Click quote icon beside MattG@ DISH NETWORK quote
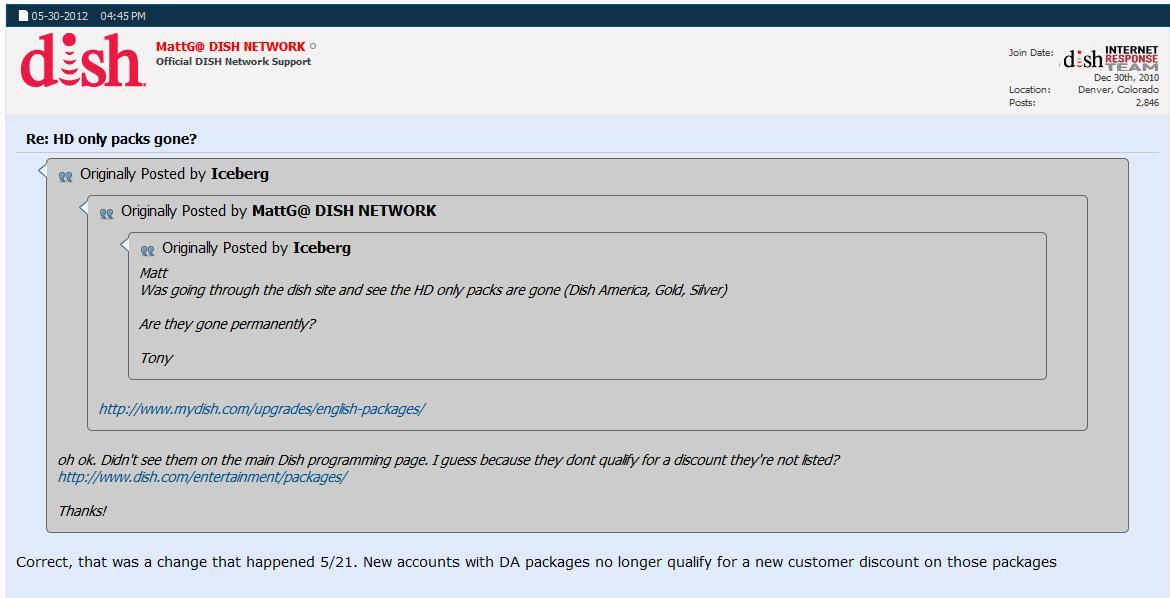The image size is (1170, 598). point(107,214)
